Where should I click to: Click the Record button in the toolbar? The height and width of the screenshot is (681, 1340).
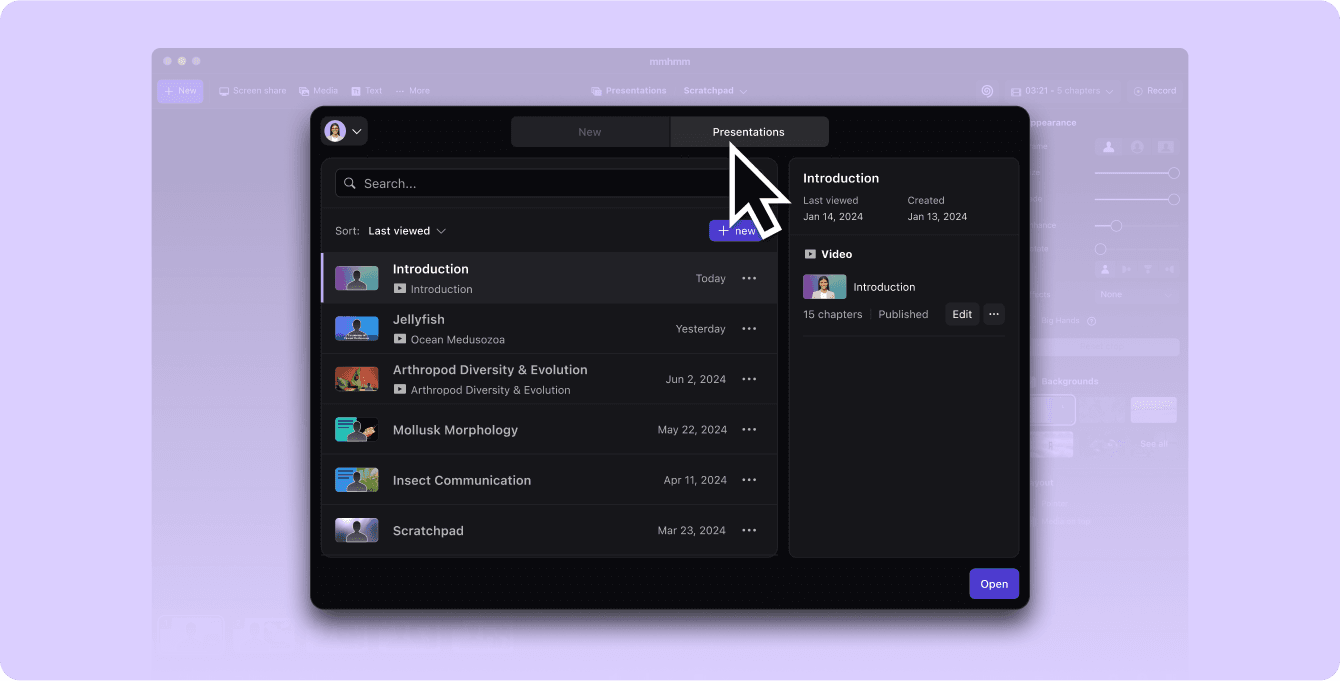tap(1153, 91)
